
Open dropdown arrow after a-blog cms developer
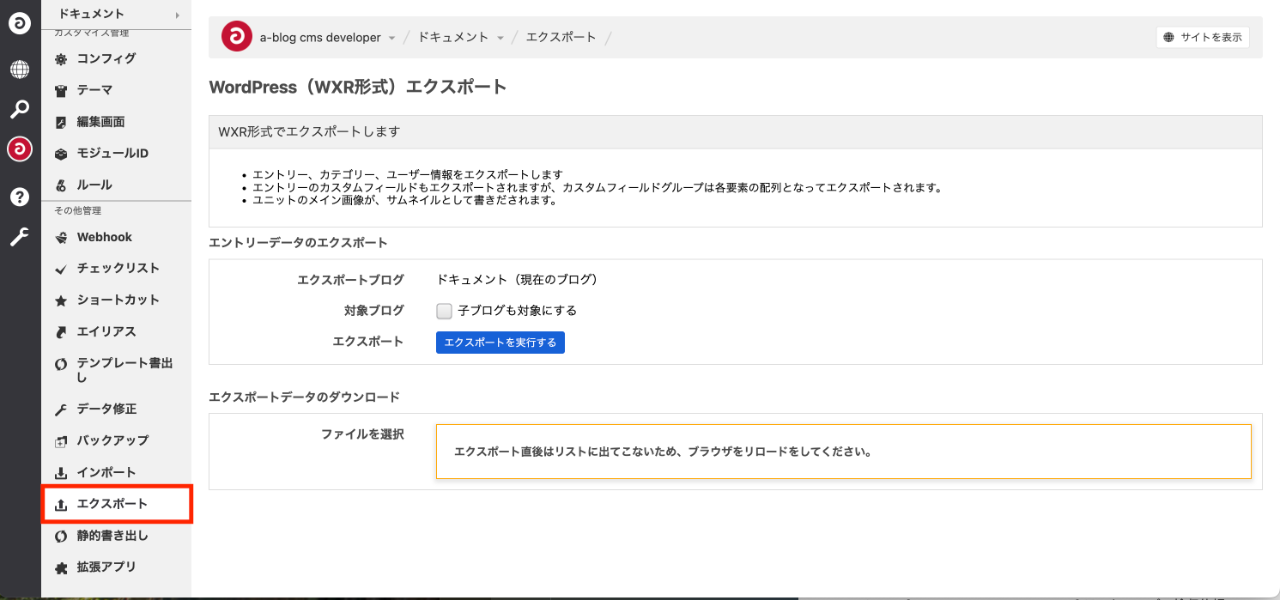click(392, 38)
